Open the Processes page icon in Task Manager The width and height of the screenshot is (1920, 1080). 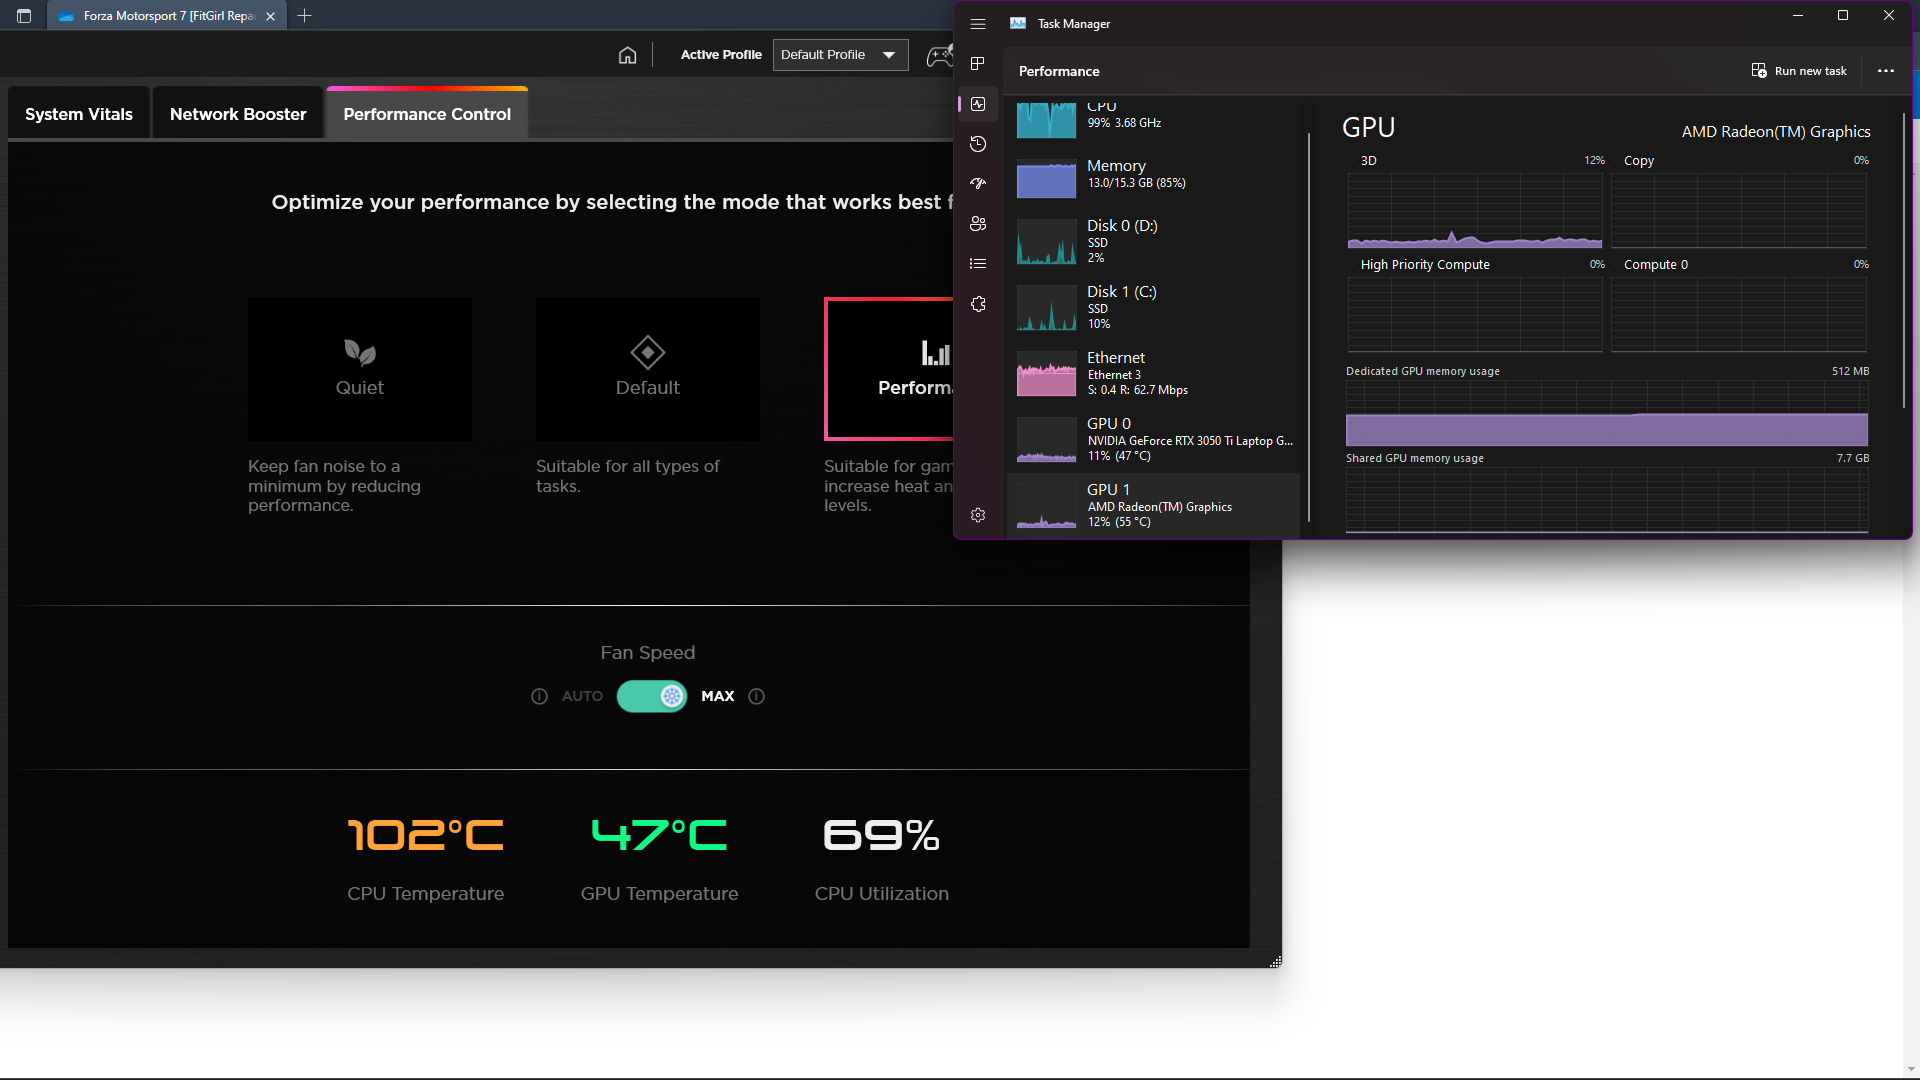(x=978, y=63)
